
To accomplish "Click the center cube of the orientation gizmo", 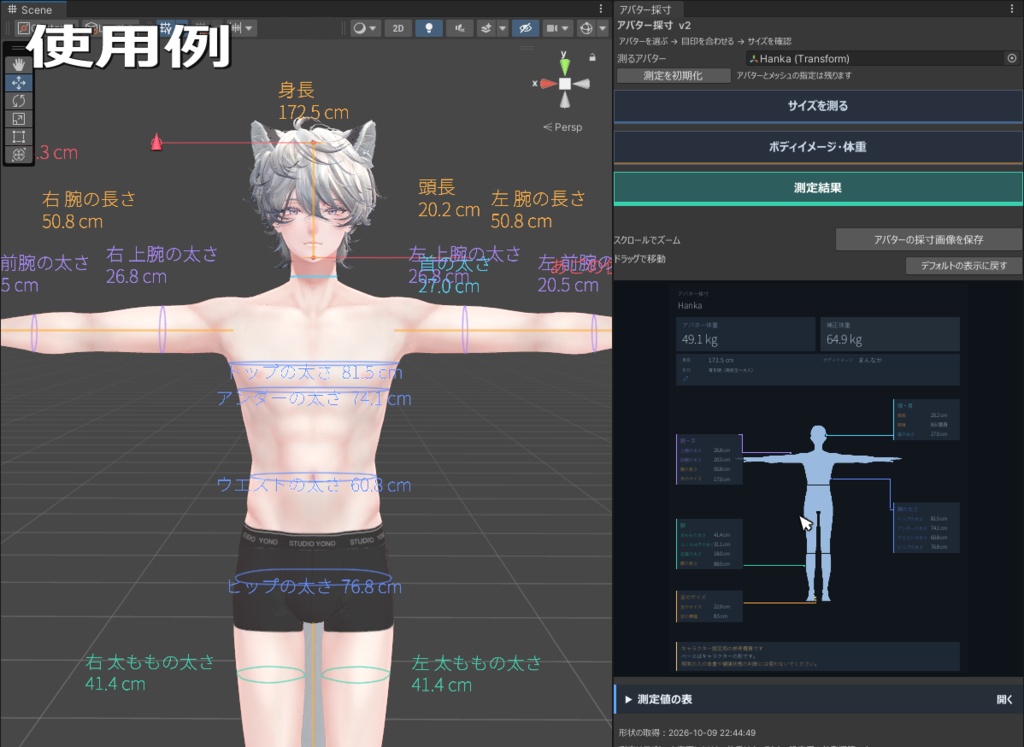I will (565, 84).
